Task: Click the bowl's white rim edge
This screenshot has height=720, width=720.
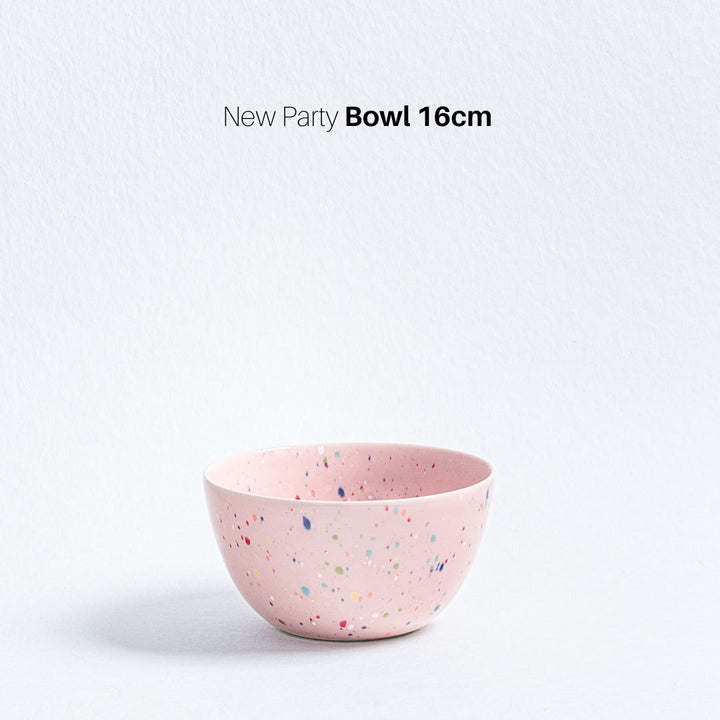Action: (x=349, y=499)
